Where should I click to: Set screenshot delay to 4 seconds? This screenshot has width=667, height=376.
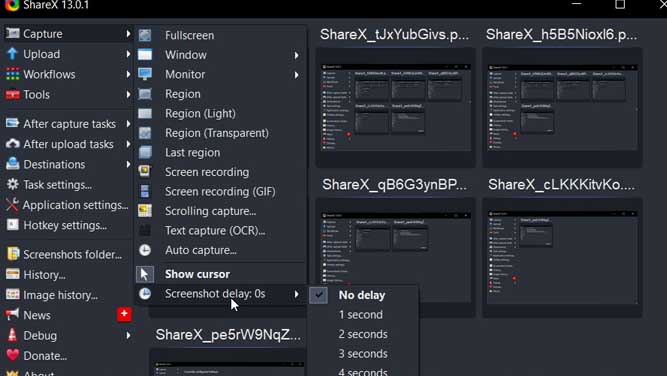[x=362, y=371]
